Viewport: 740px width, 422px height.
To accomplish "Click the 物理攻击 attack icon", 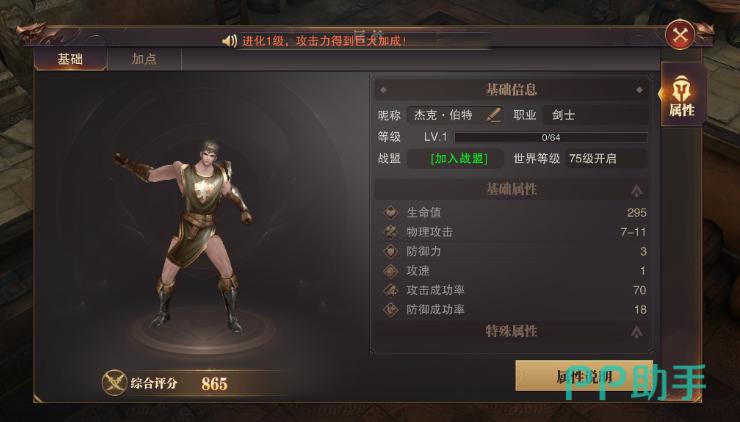I will pos(391,232).
